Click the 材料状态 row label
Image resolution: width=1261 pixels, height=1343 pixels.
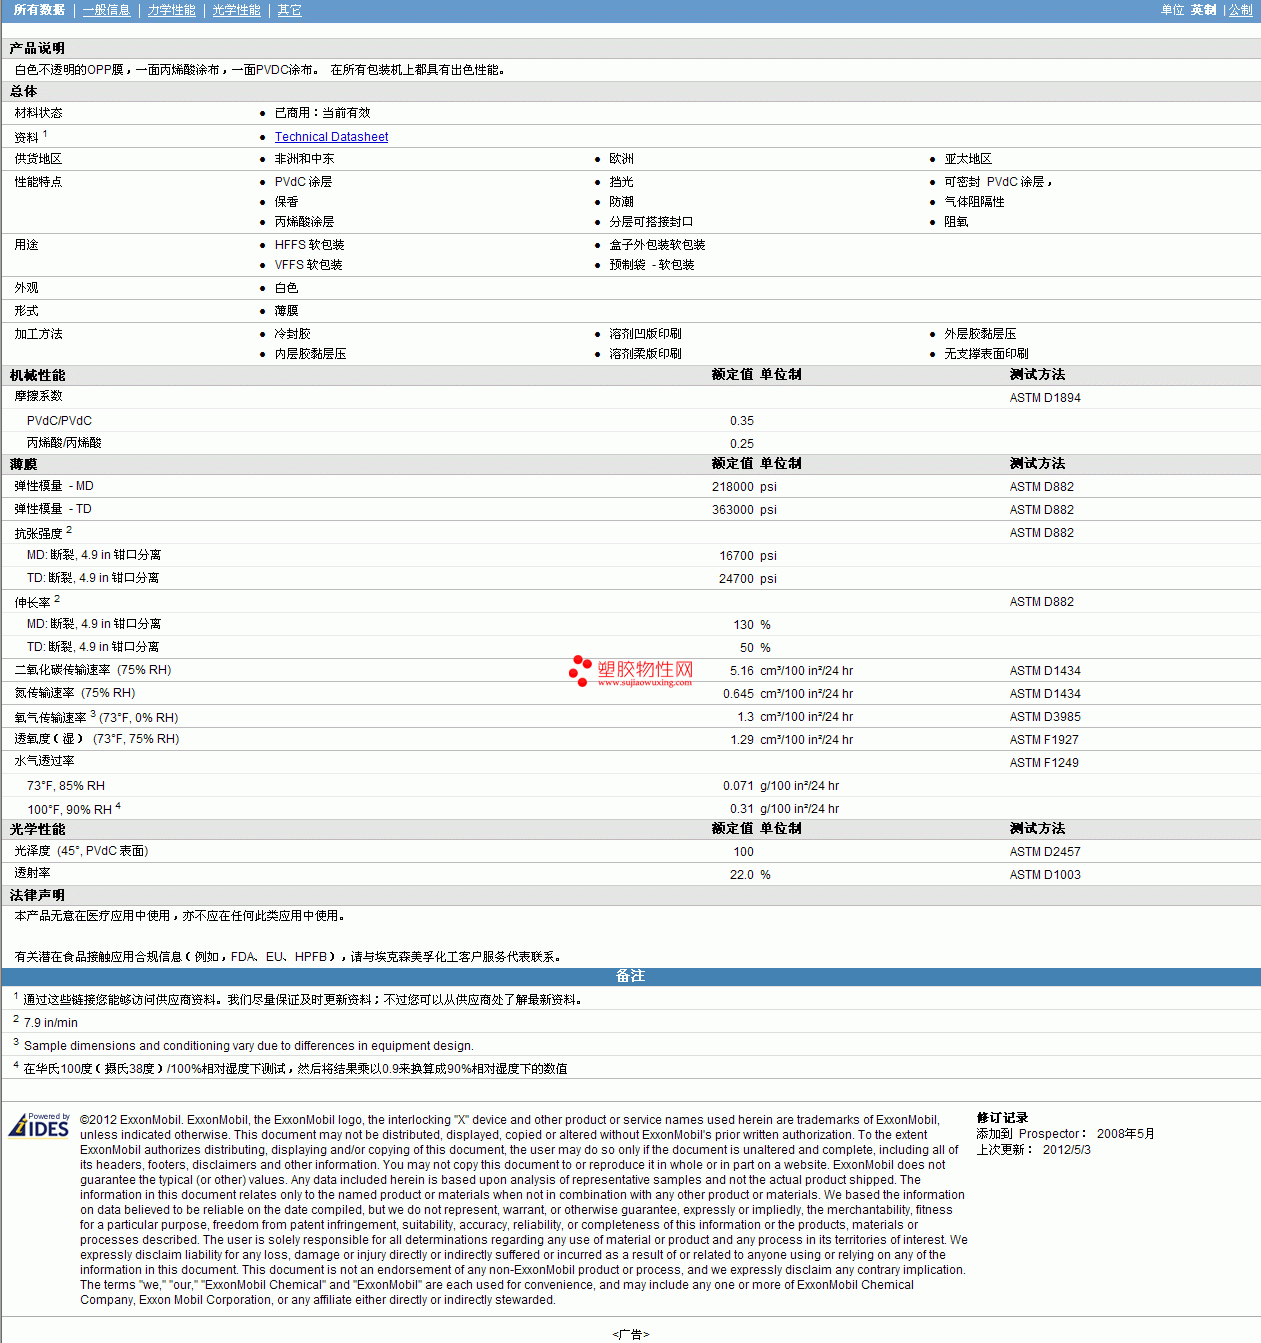point(38,113)
